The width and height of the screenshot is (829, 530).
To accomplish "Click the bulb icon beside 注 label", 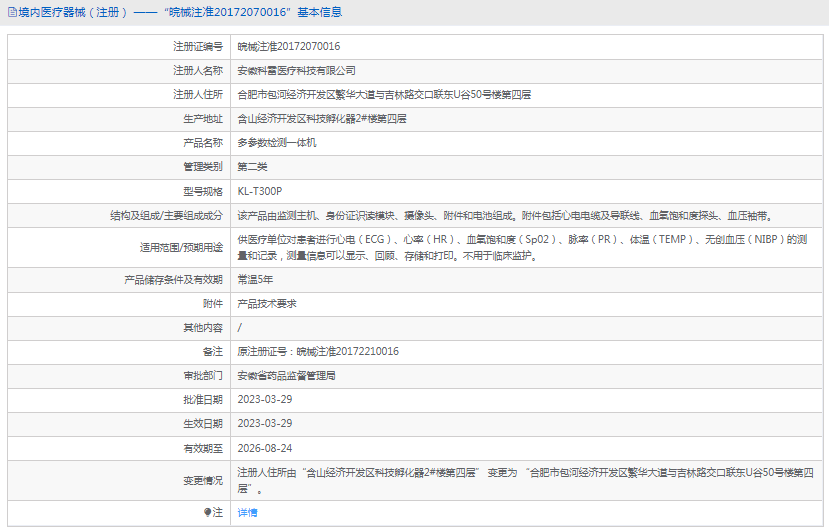I will (208, 512).
